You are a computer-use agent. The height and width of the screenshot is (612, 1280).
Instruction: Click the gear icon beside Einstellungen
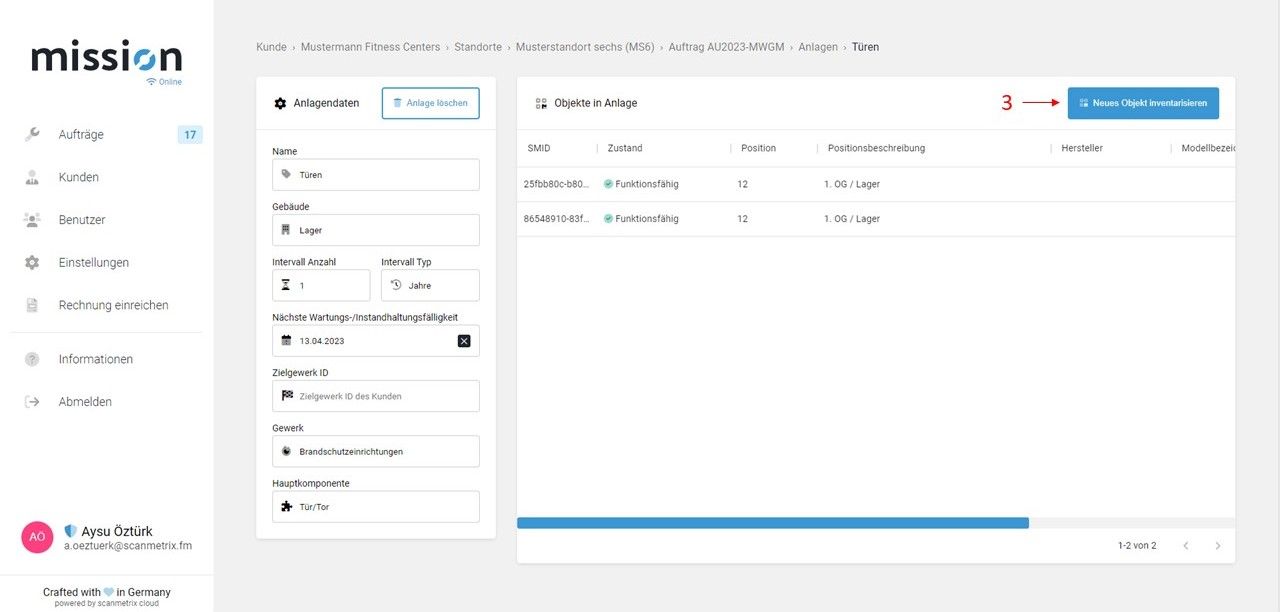32,263
